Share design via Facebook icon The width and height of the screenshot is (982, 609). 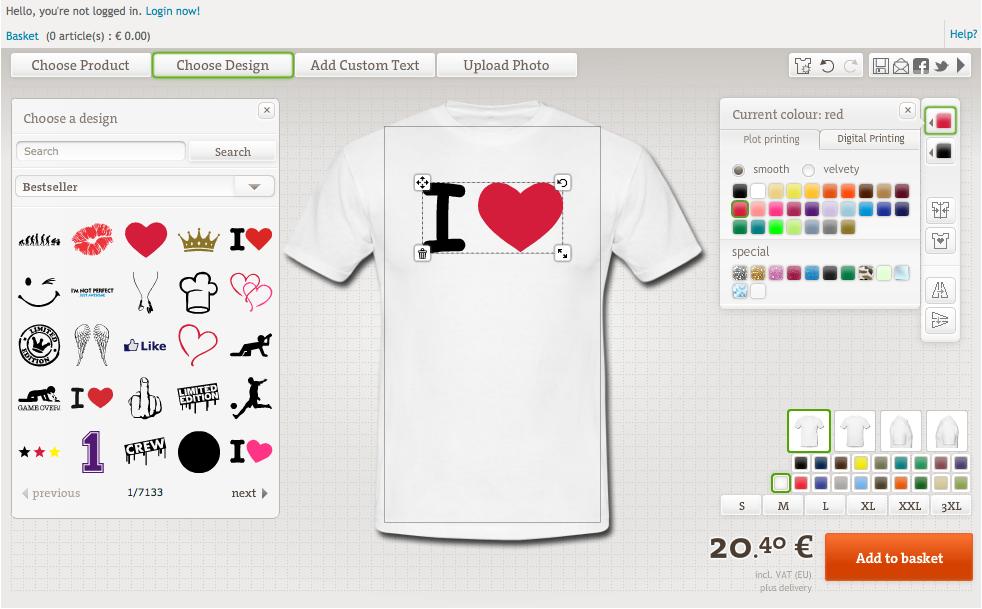coord(921,66)
